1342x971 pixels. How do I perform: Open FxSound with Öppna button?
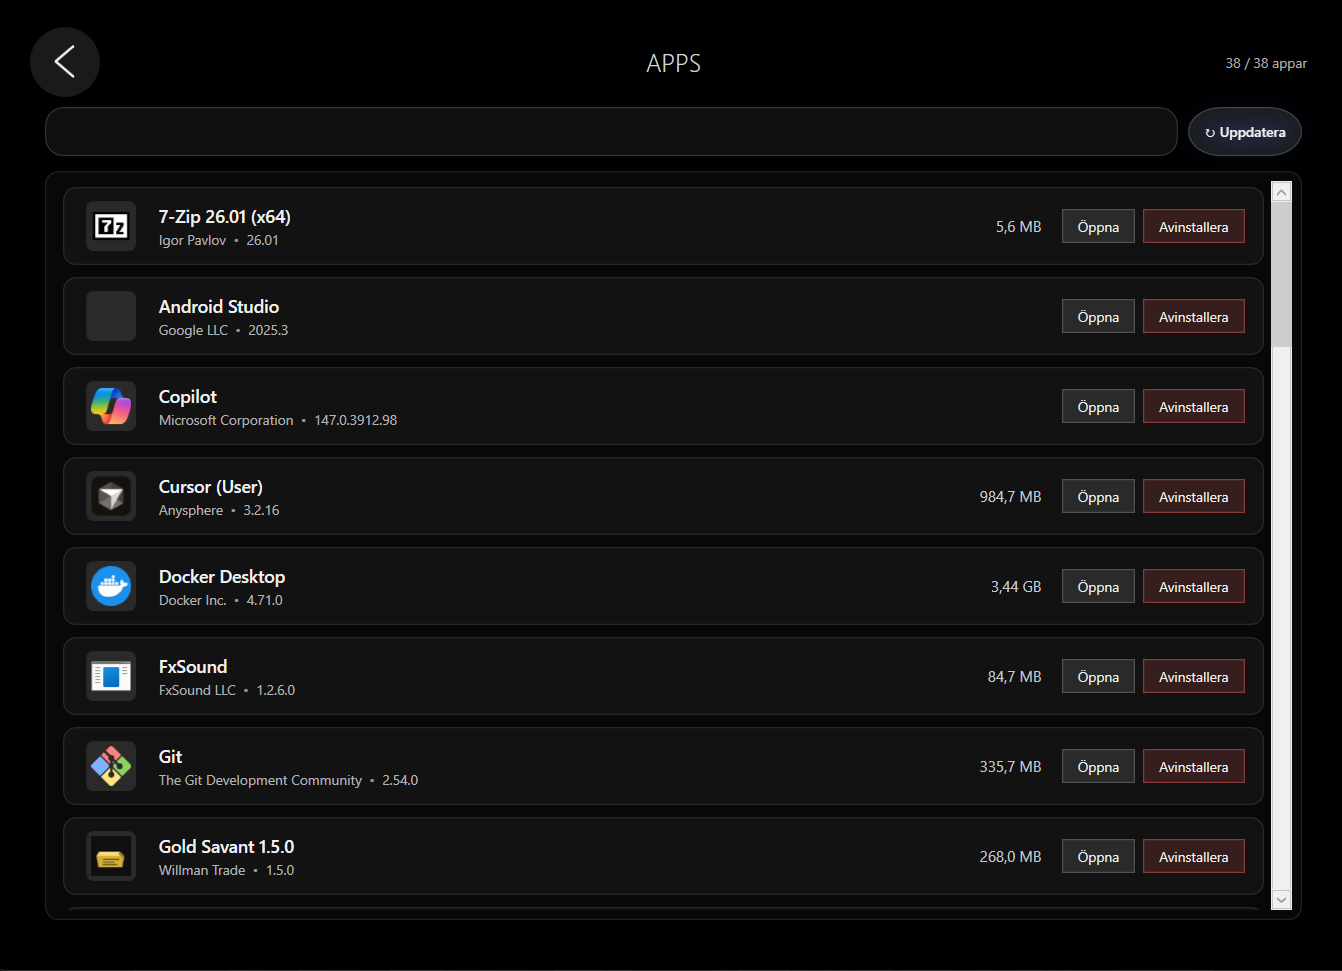[1098, 677]
